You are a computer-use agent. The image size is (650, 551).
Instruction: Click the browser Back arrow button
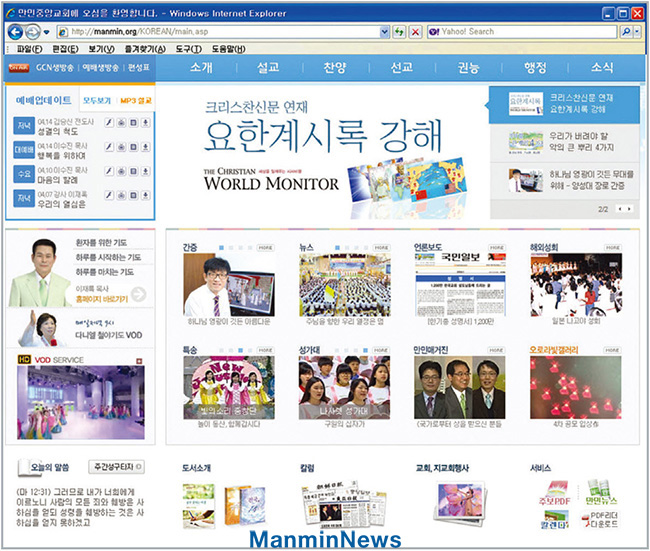[x=15, y=32]
